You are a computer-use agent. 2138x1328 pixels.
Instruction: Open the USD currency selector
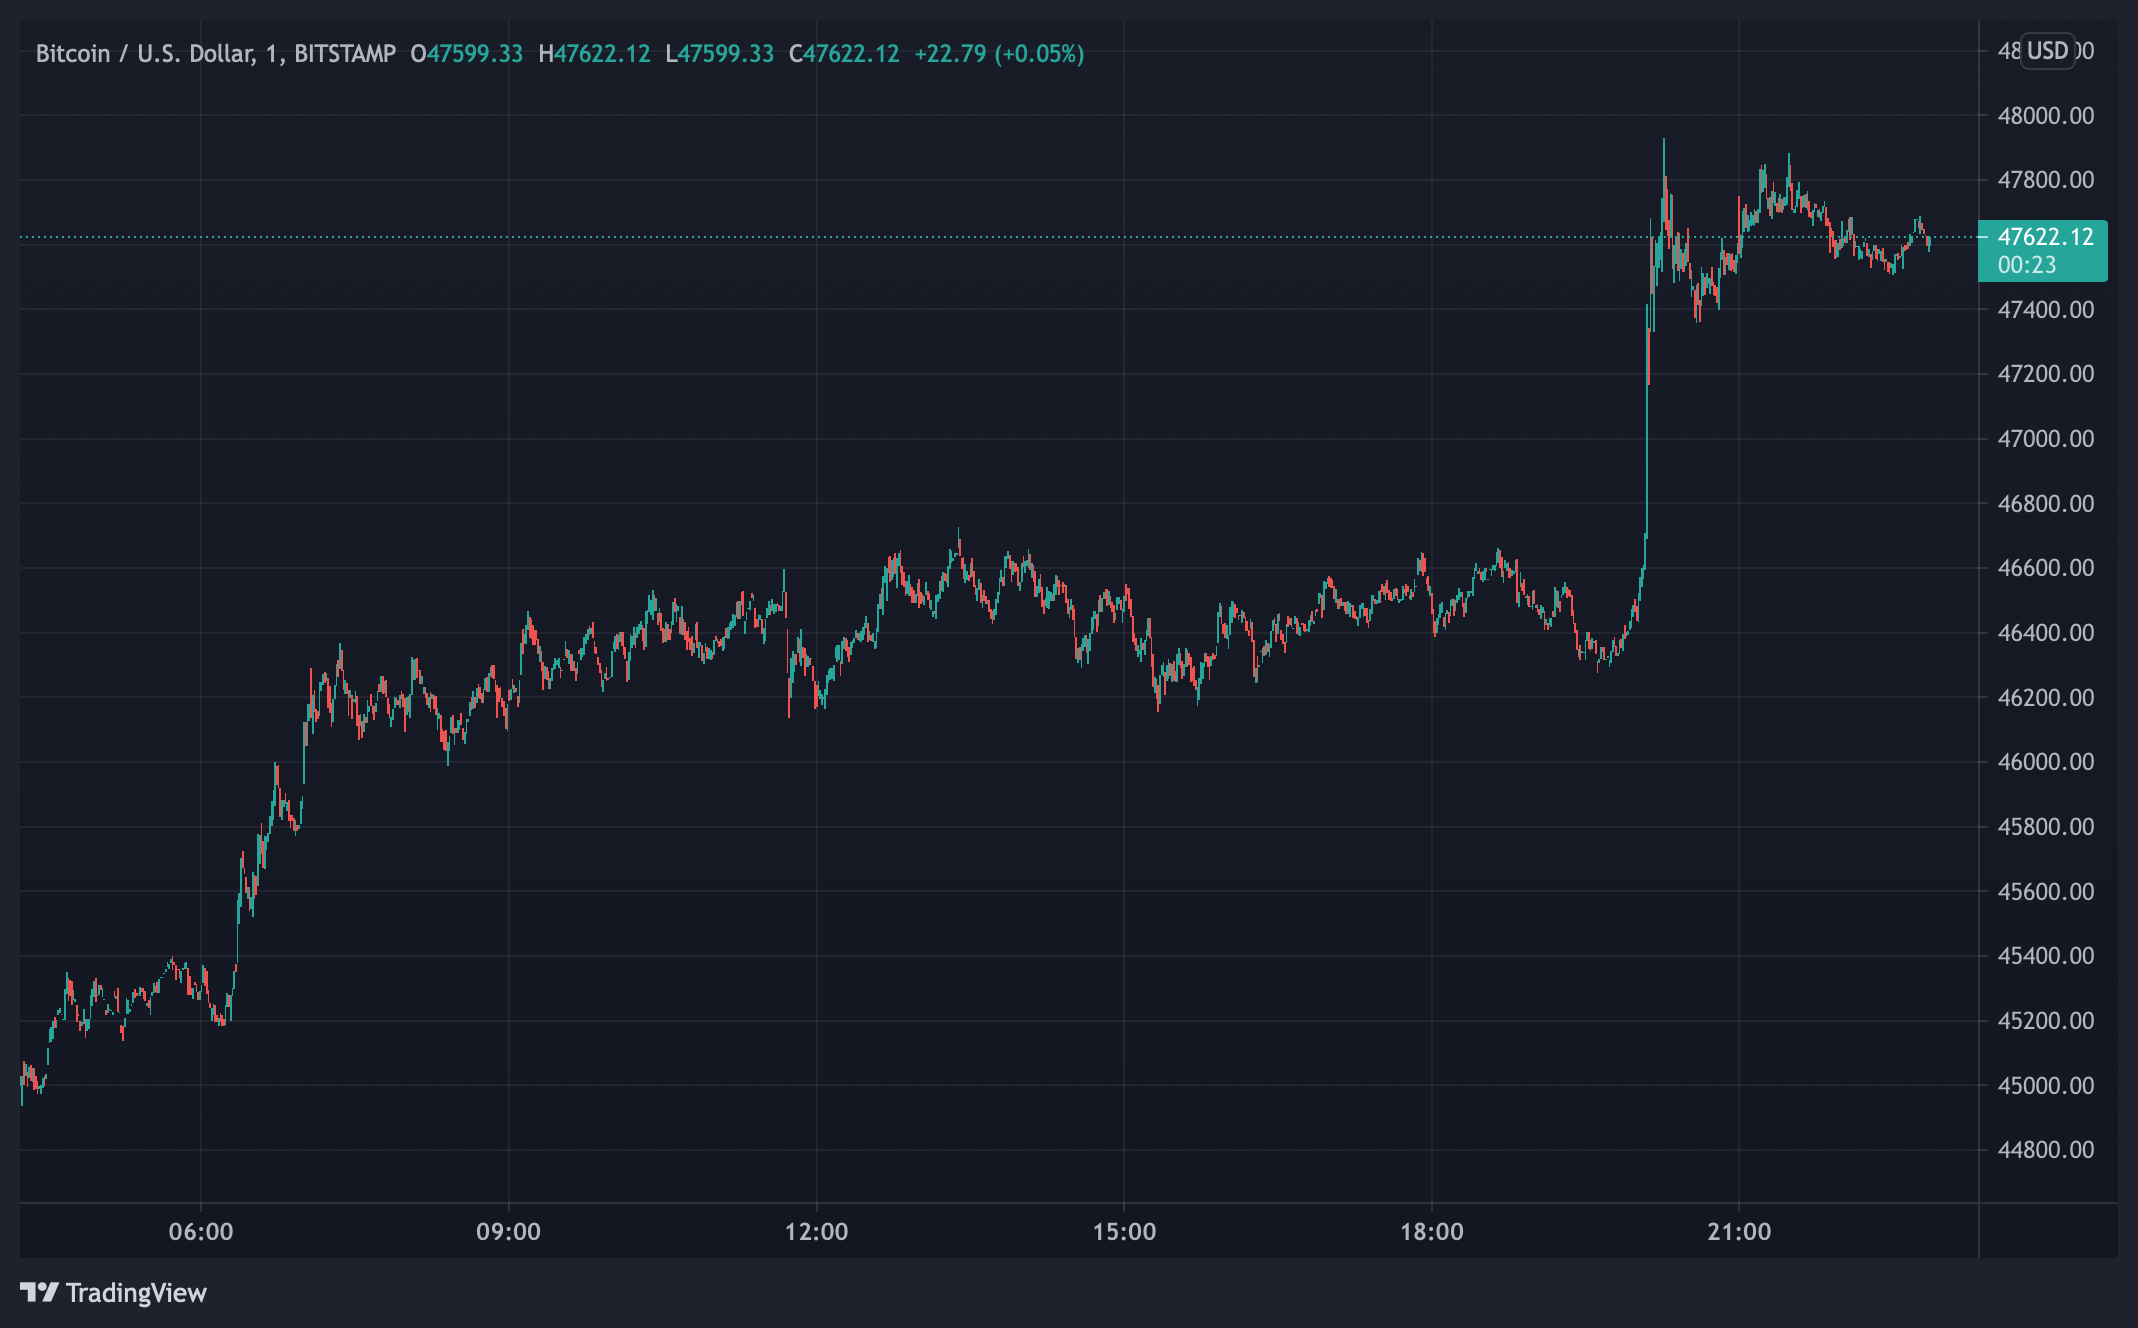pos(2047,51)
